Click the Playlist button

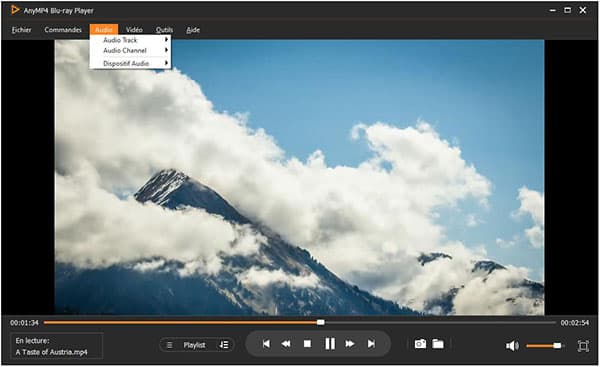tap(194, 345)
